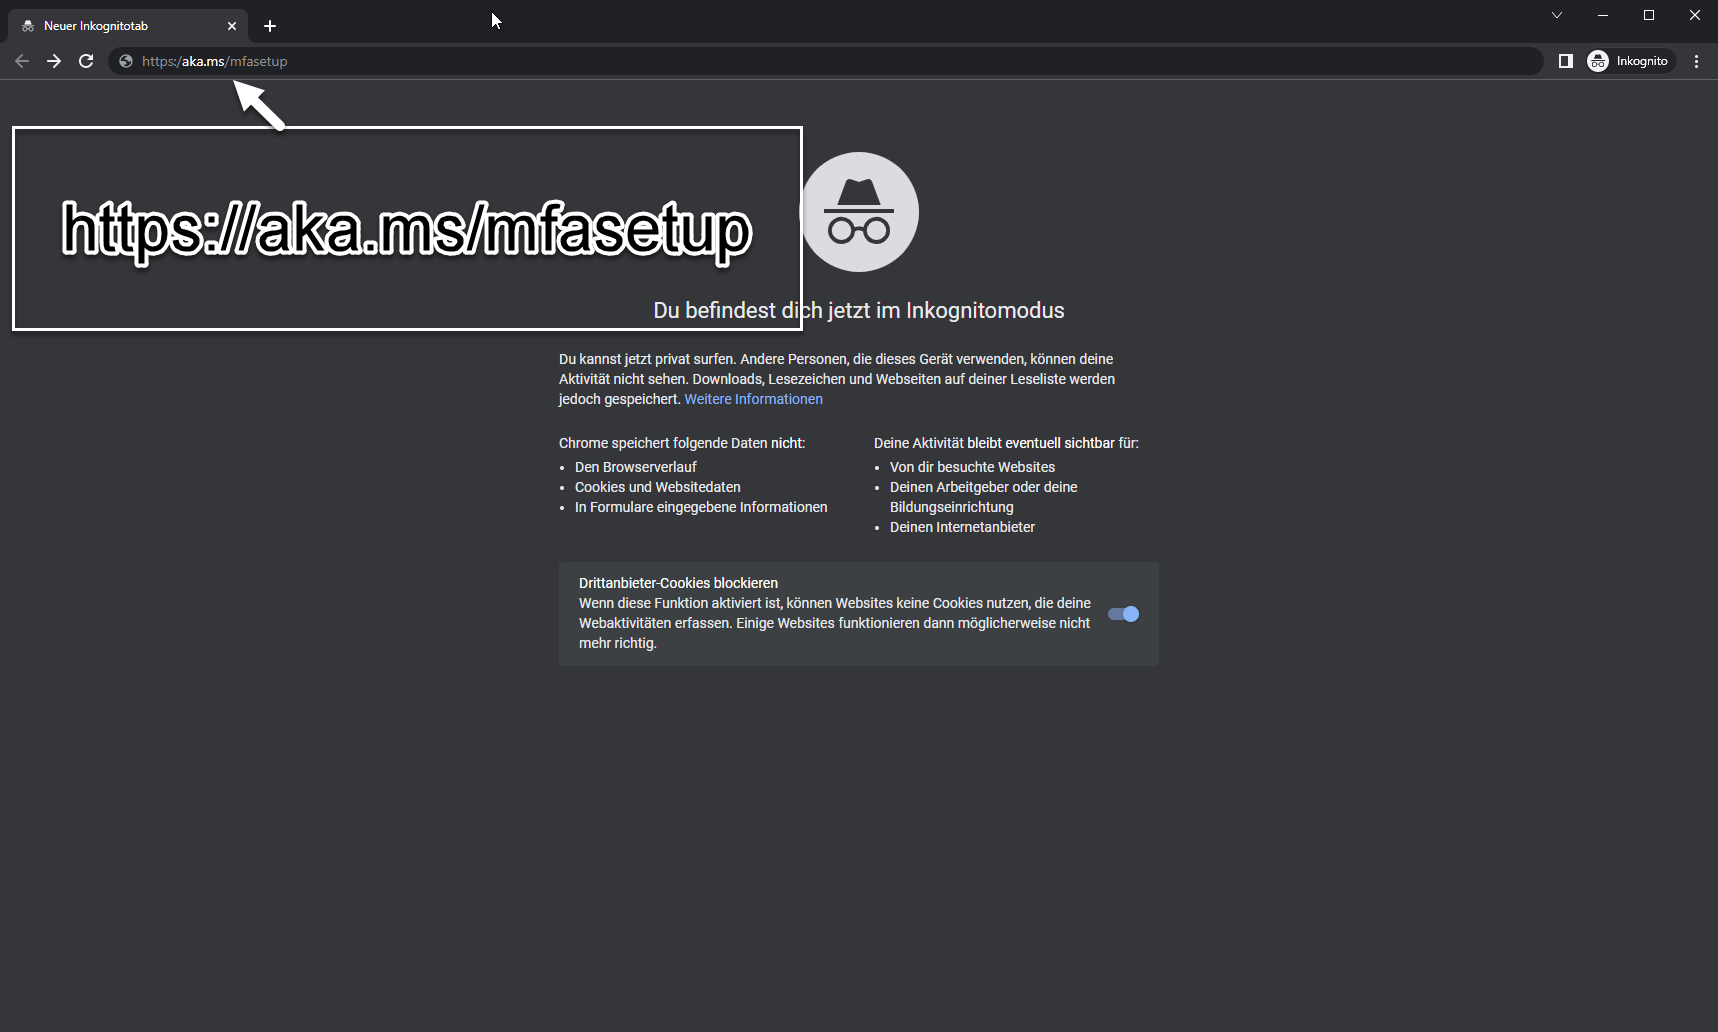Maximize the browser window
1718x1032 pixels.
point(1649,15)
